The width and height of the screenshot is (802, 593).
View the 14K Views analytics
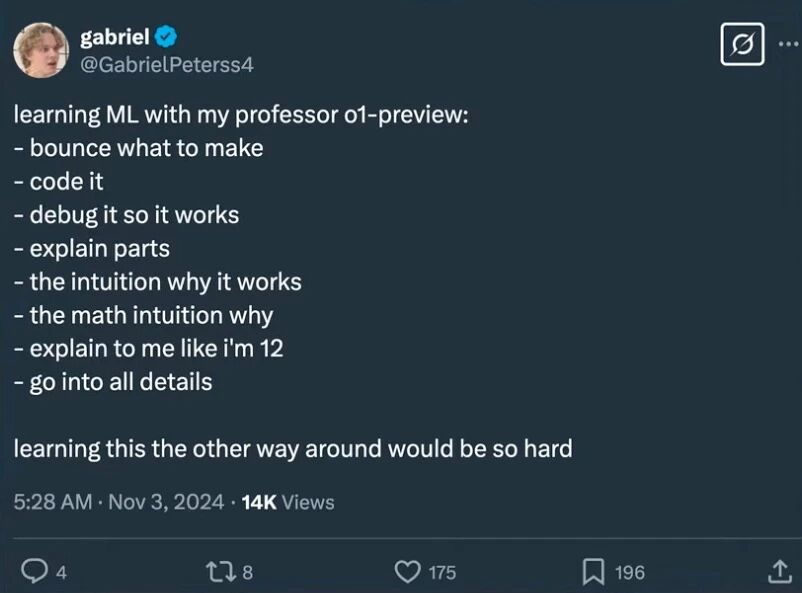288,501
